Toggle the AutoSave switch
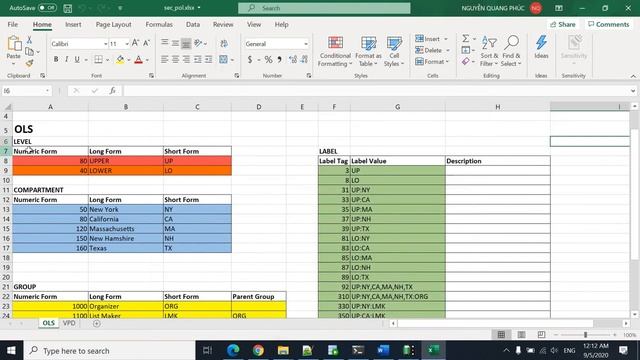Viewport: 640px width, 360px height. (47, 8)
